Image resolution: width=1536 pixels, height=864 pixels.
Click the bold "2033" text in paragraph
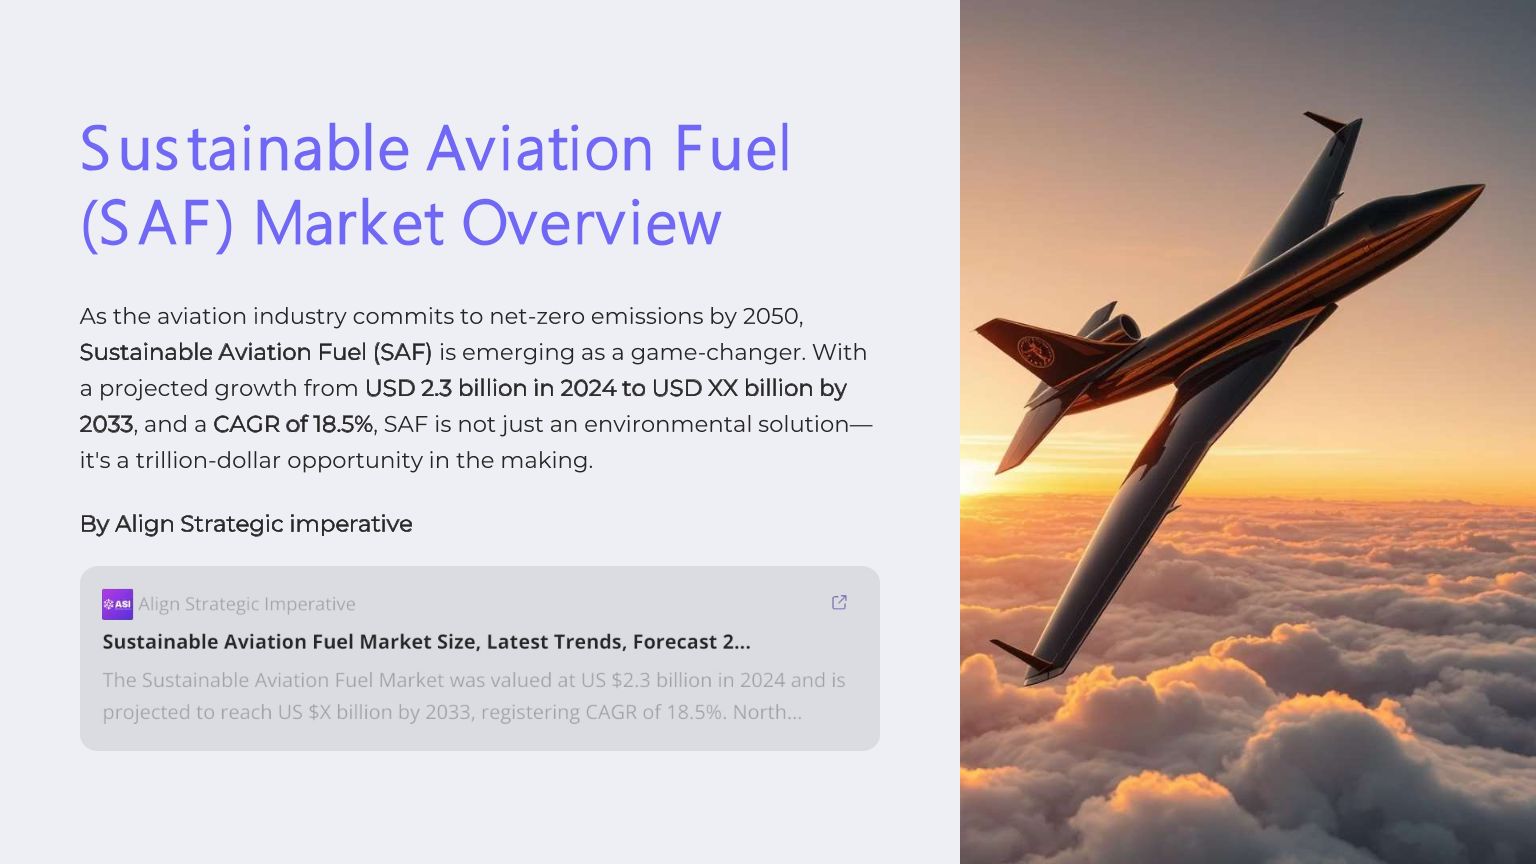(x=106, y=424)
